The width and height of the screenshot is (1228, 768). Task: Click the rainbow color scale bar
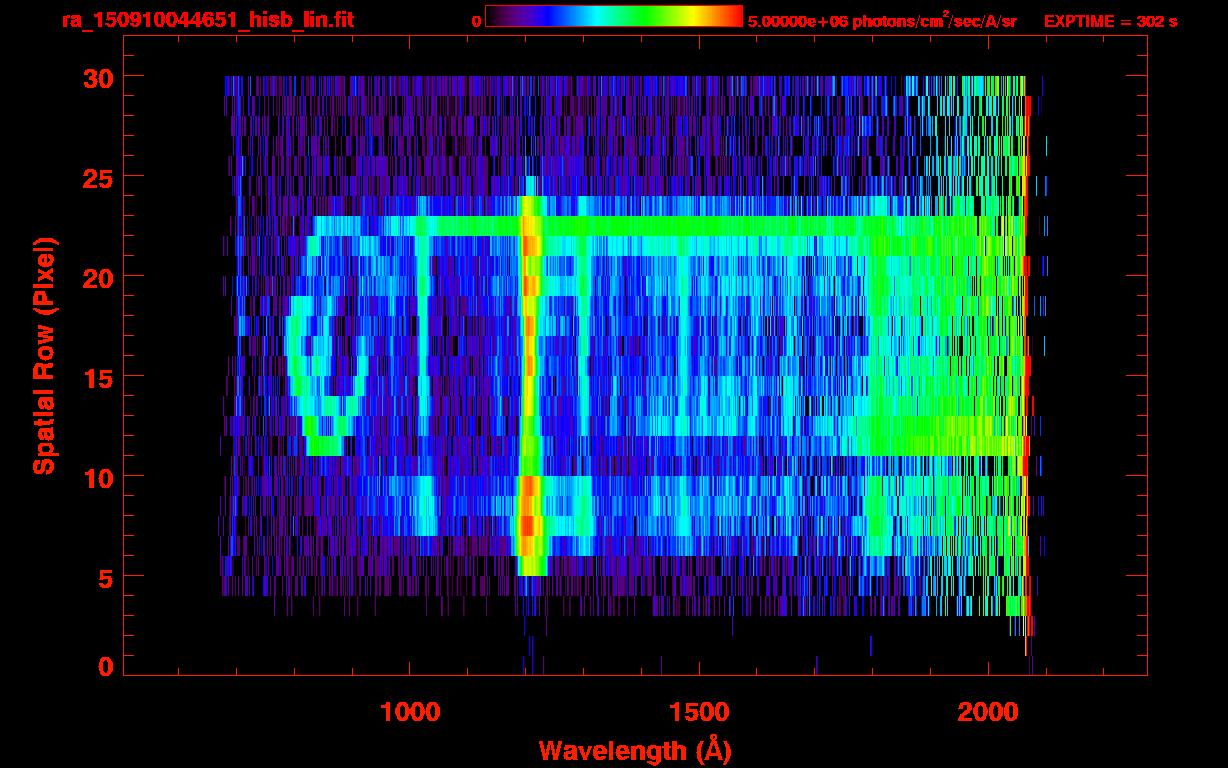pos(614,16)
